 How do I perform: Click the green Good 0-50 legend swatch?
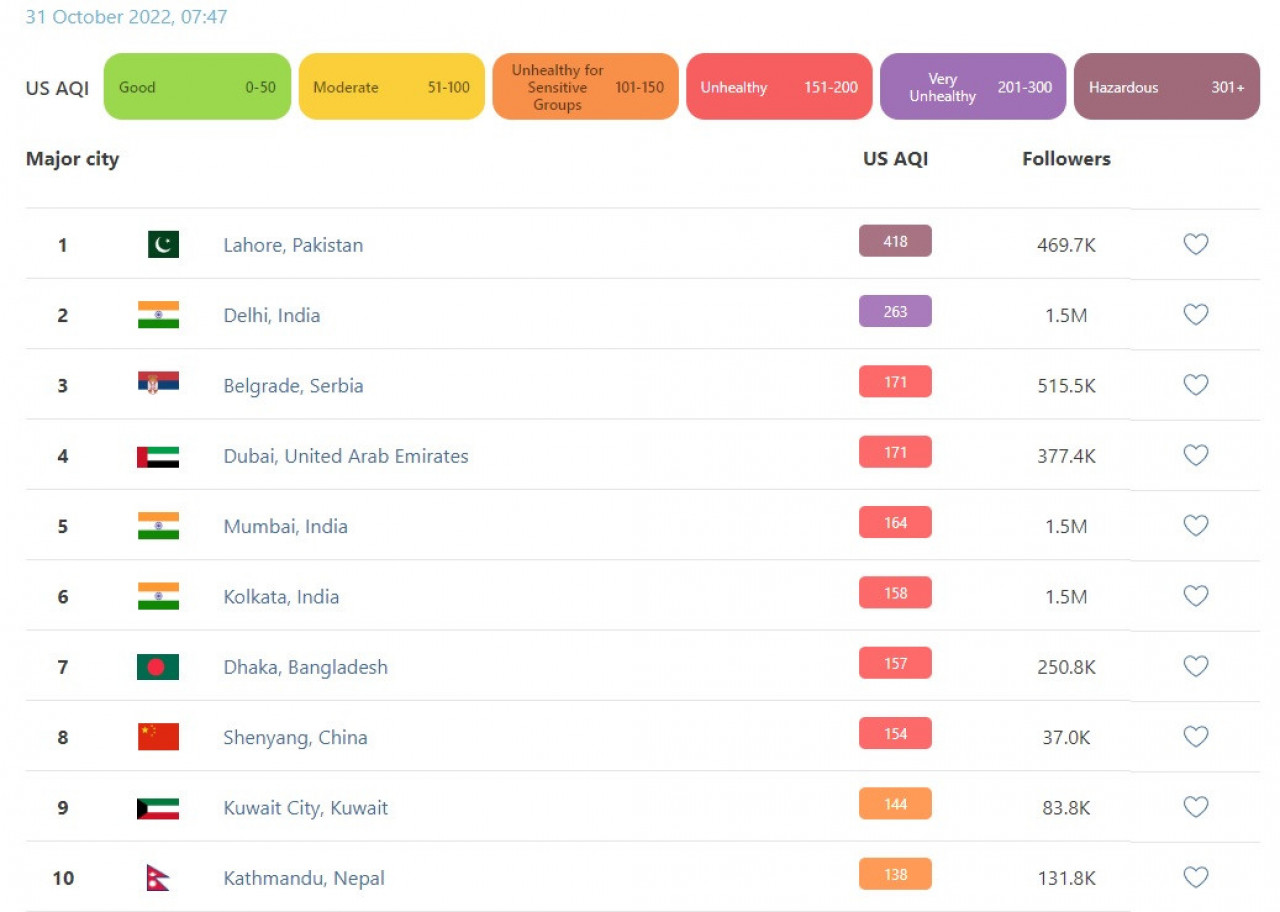(197, 87)
